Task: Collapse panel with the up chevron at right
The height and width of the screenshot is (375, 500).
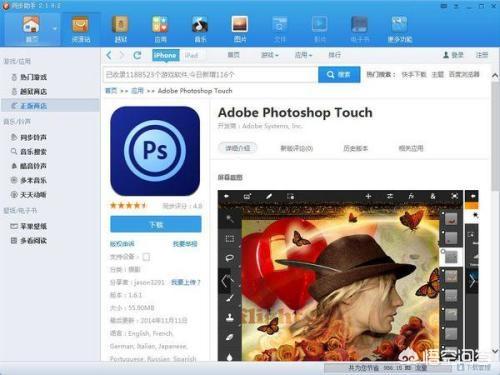Action: point(495,76)
